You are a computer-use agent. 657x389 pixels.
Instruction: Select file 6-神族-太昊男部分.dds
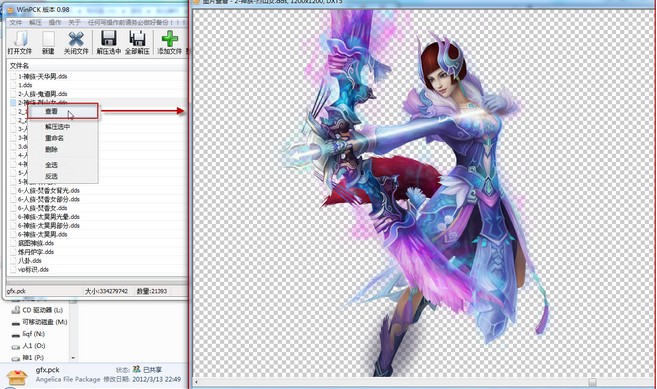(49, 226)
